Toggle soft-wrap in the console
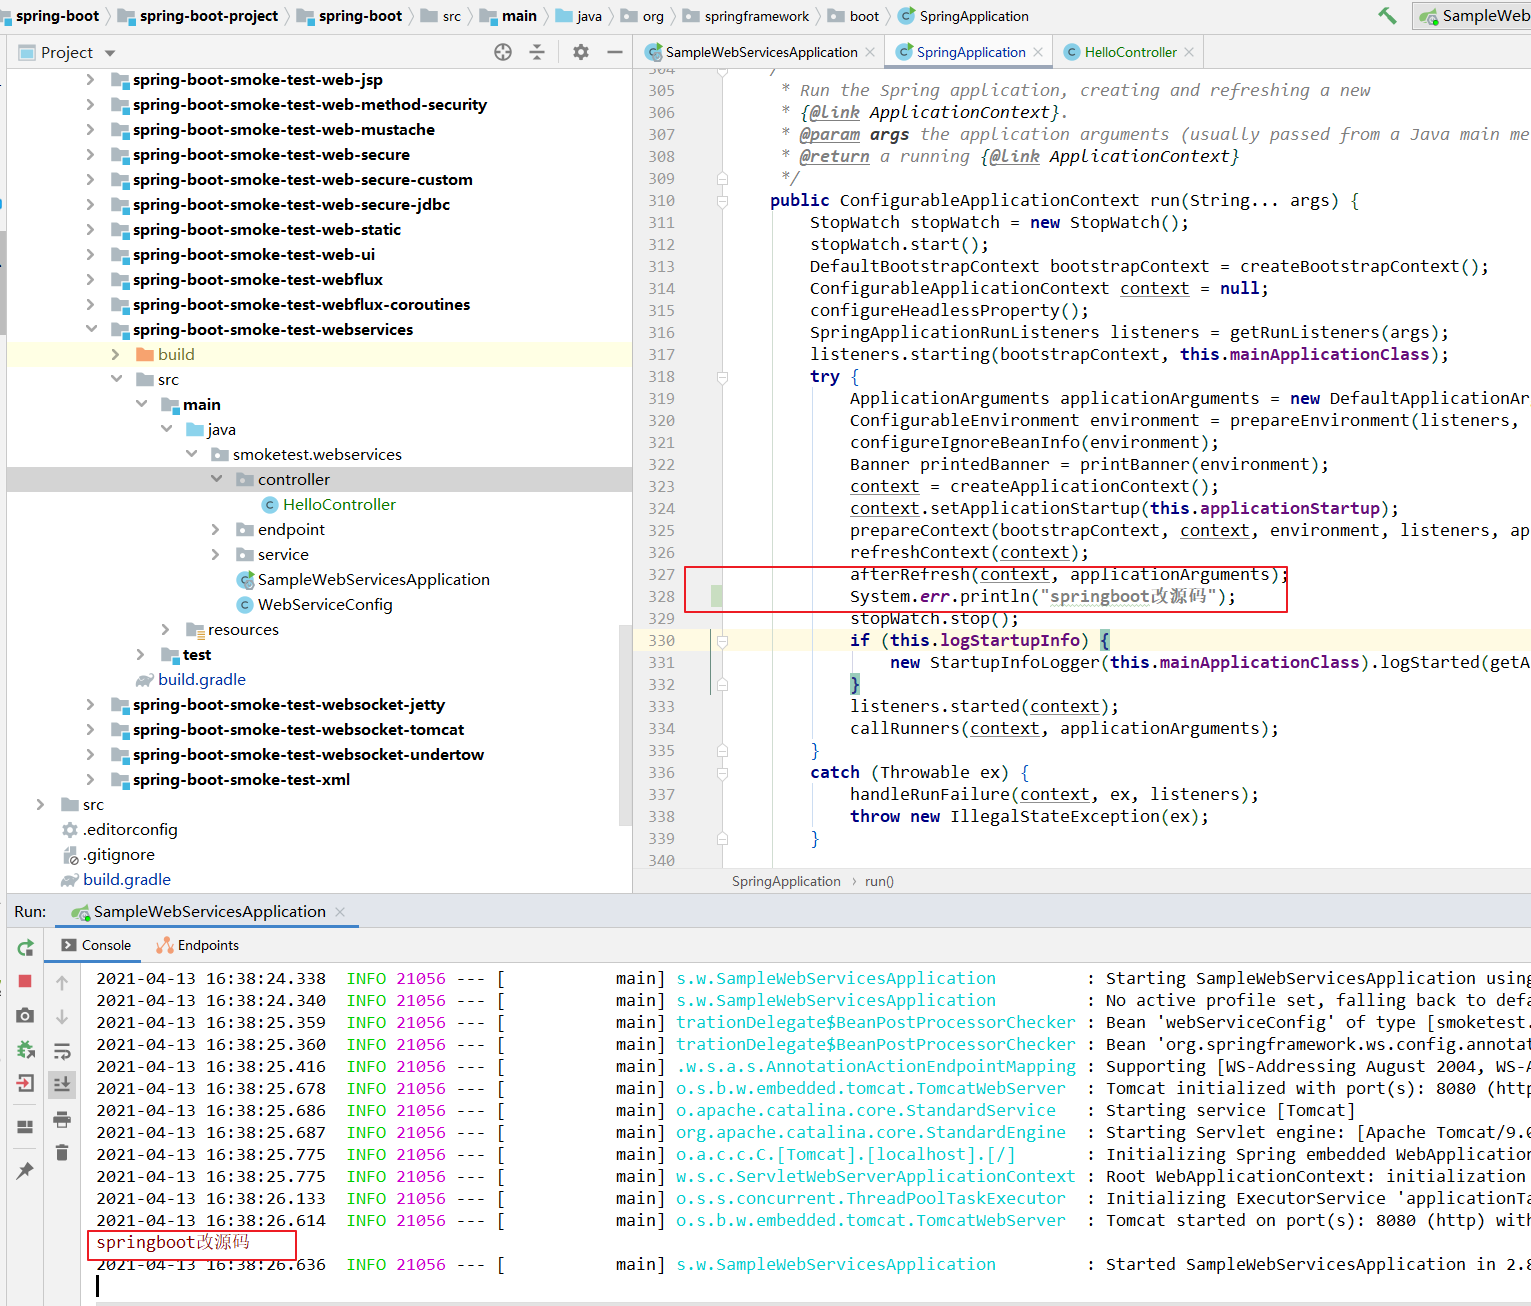Screen dimensions: 1531x1306 coord(62,1051)
